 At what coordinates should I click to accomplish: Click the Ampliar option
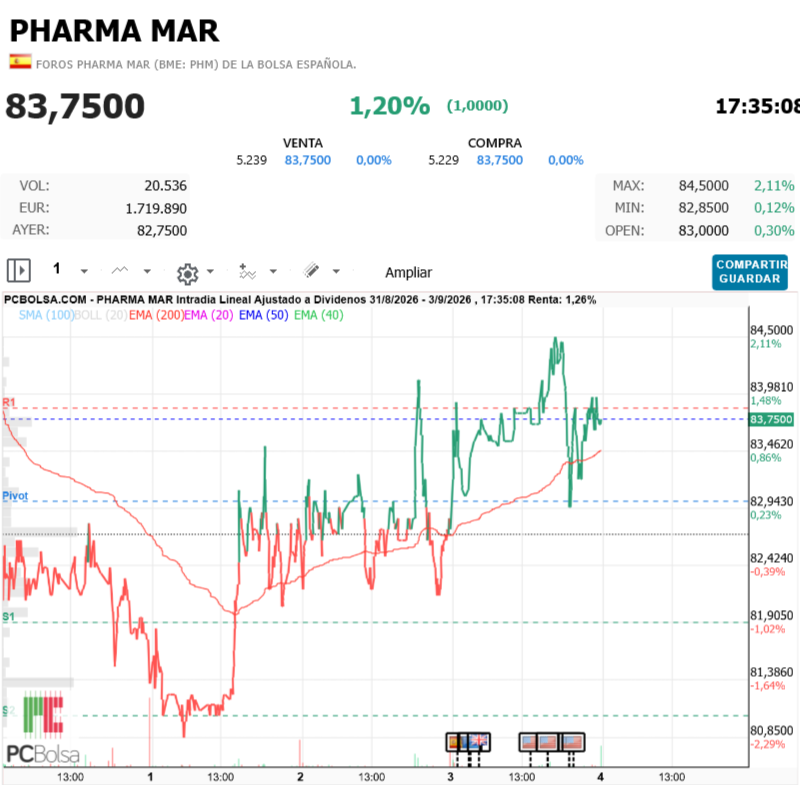point(408,272)
